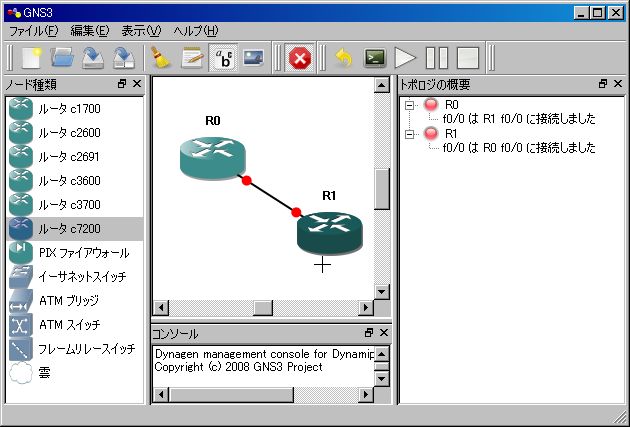The width and height of the screenshot is (630, 427).
Task: Click the Save topology as icon
Action: [x=124, y=58]
